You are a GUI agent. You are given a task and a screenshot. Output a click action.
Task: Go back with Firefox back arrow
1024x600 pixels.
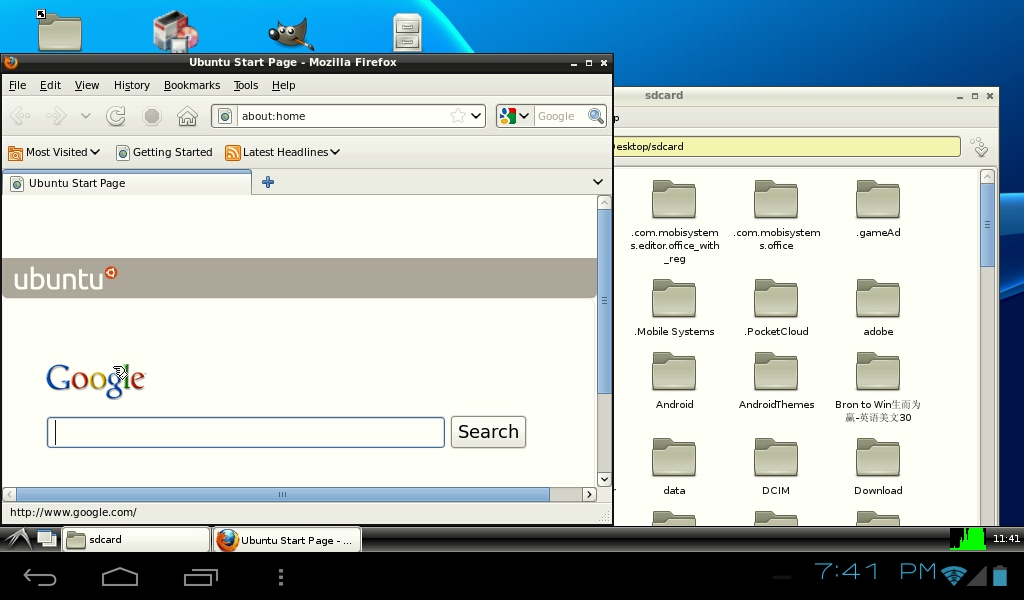pos(20,116)
